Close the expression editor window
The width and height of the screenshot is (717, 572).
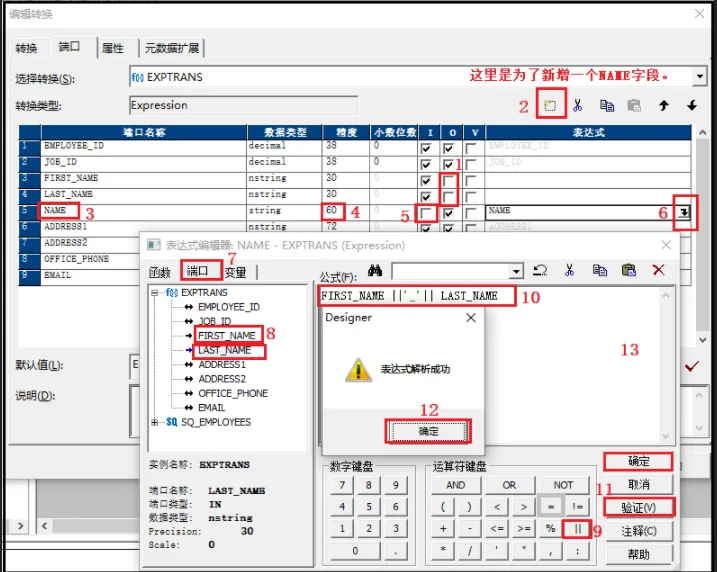666,245
